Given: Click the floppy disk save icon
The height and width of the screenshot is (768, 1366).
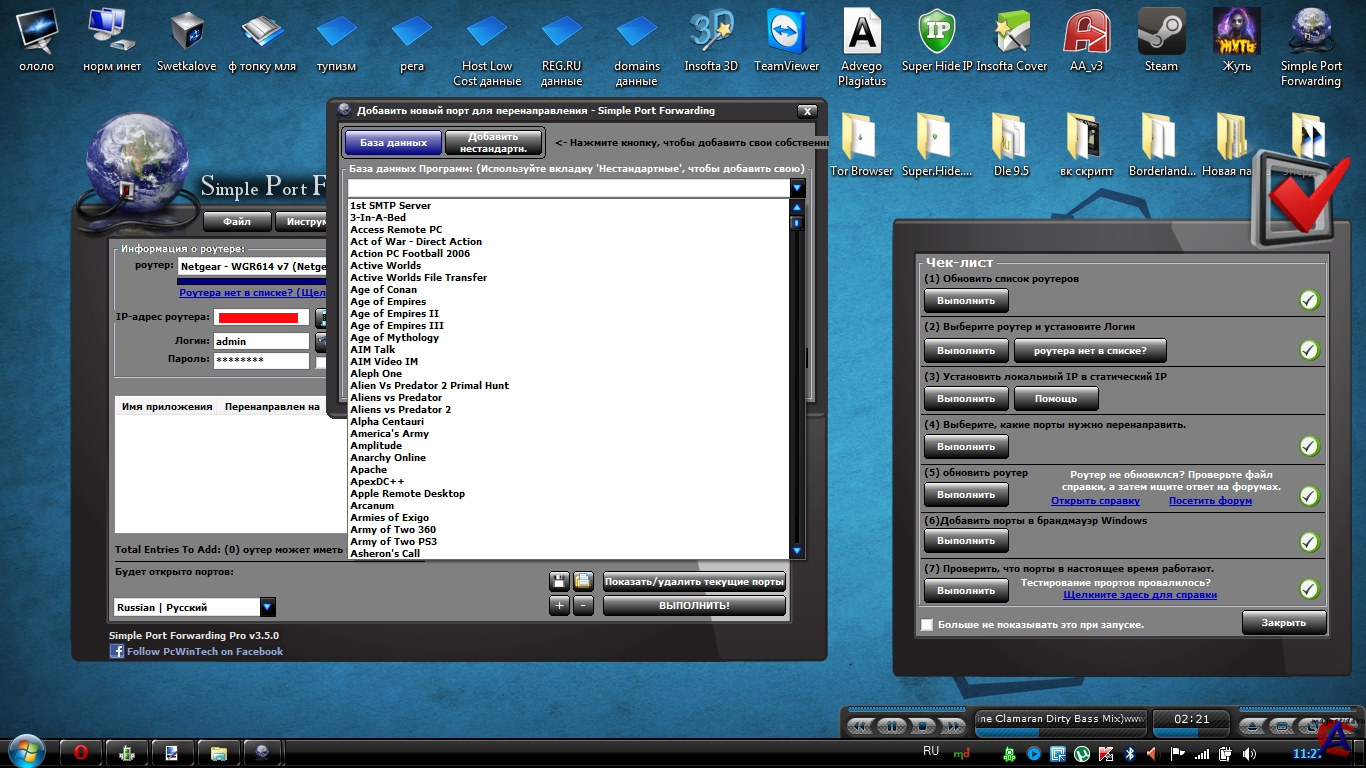Looking at the screenshot, I should click(x=559, y=581).
